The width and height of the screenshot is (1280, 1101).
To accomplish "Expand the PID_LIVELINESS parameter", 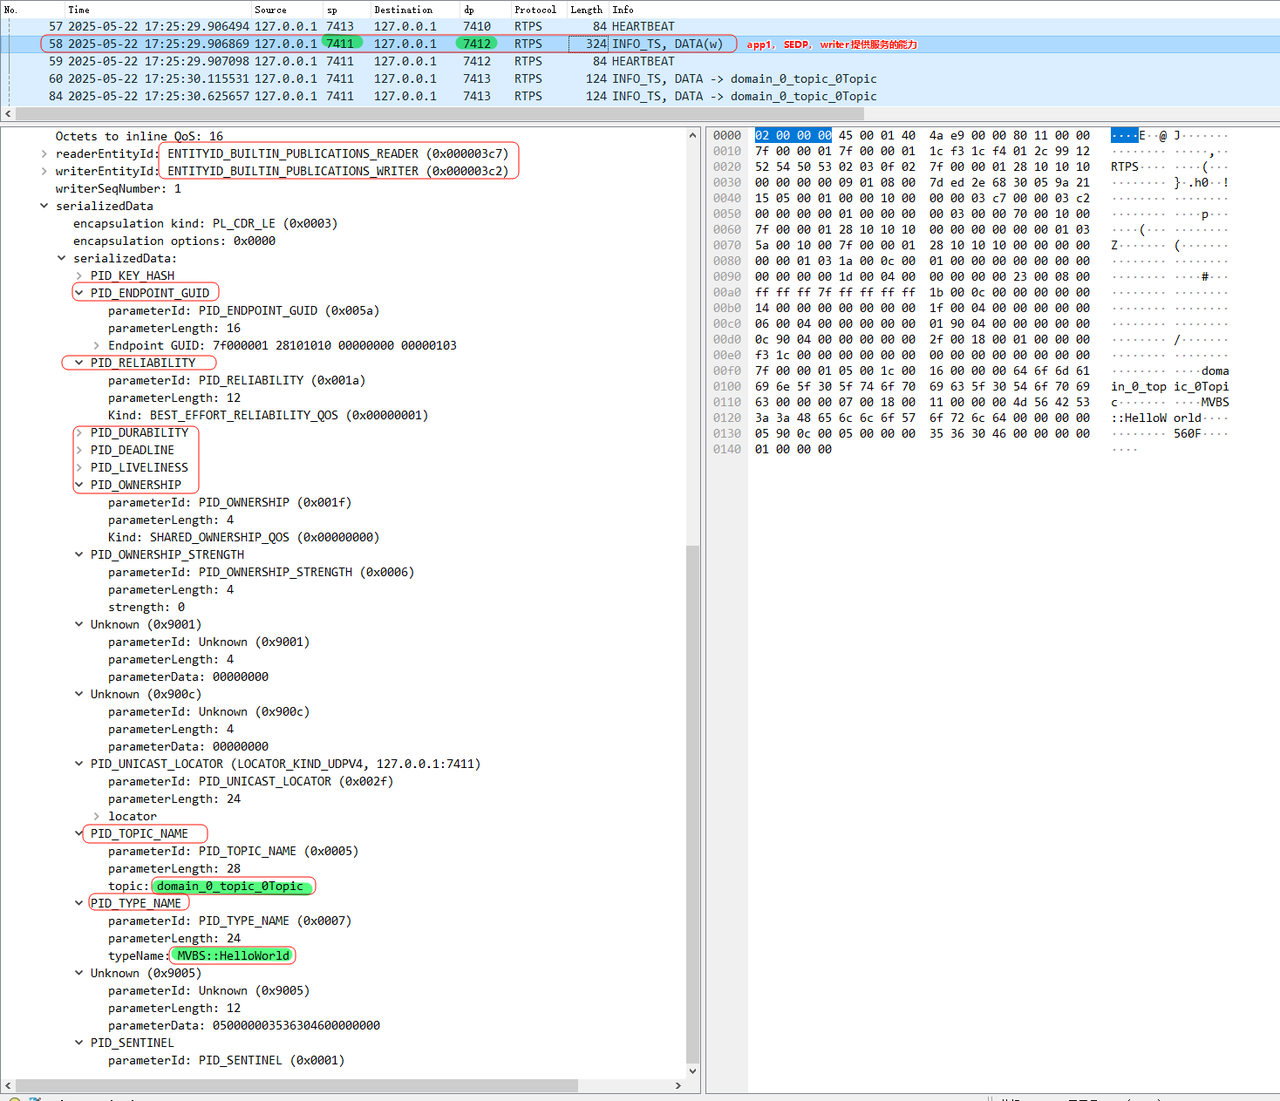I will pyautogui.click(x=79, y=467).
